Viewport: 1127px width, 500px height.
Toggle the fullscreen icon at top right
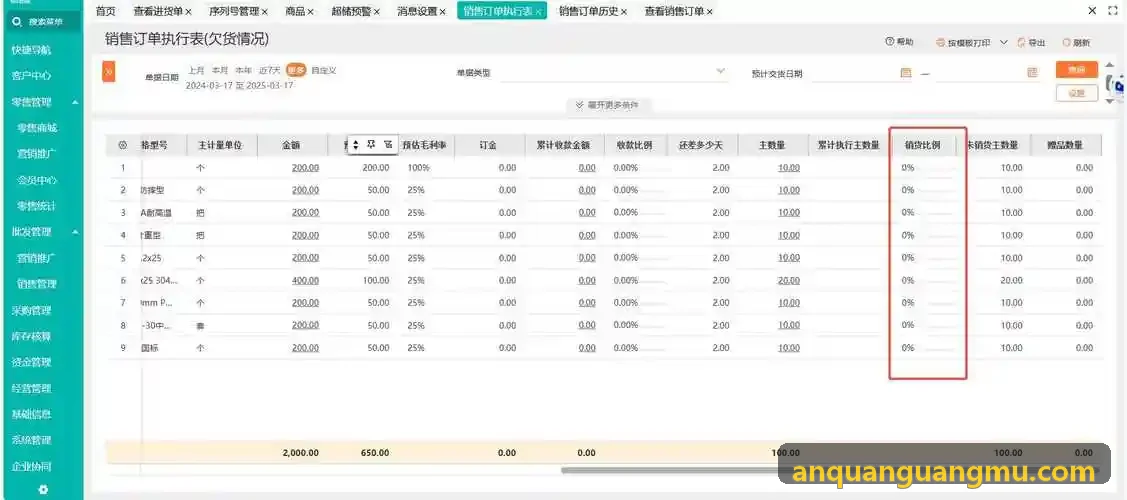[x=1113, y=11]
